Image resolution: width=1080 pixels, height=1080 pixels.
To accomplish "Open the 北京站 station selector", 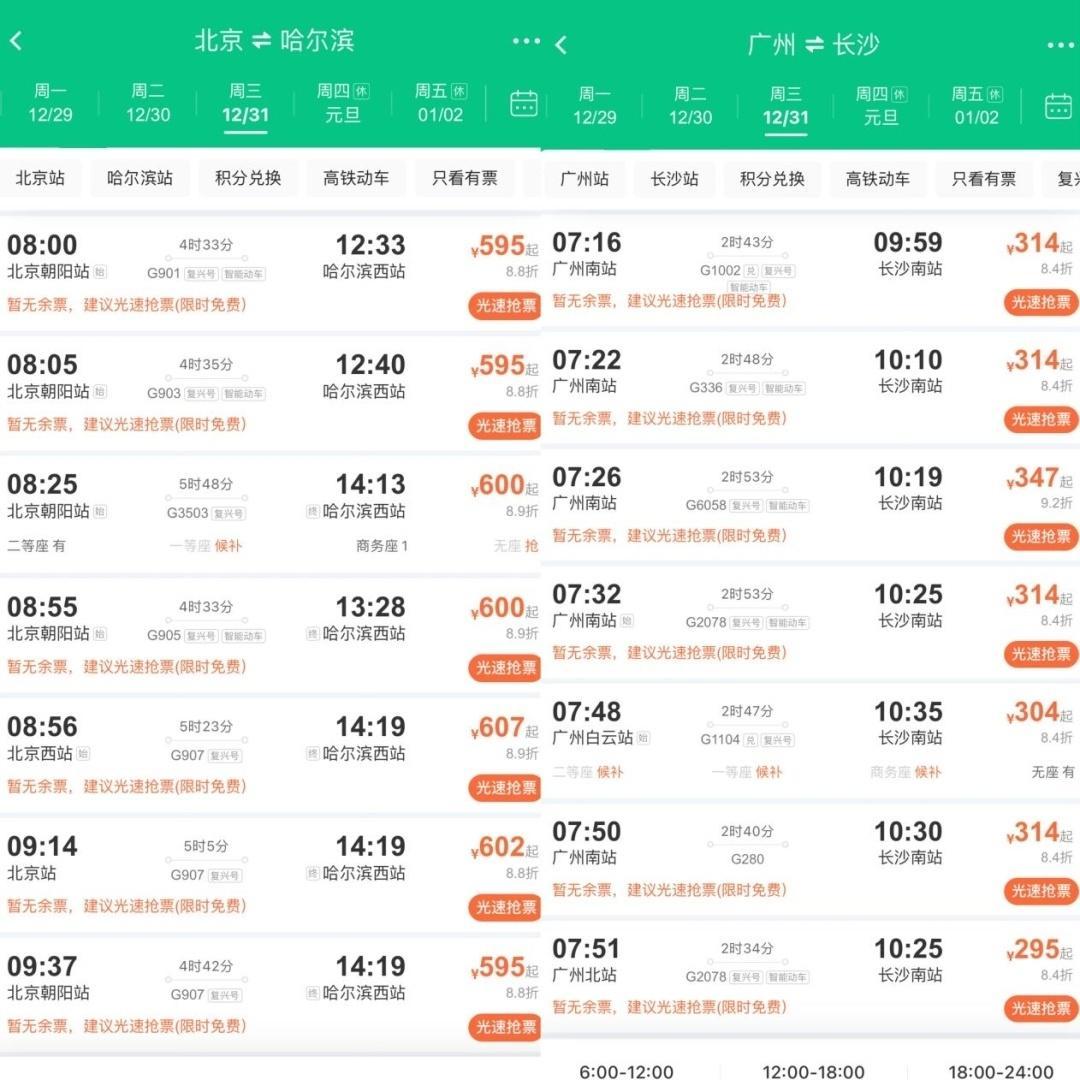I will coord(42,178).
